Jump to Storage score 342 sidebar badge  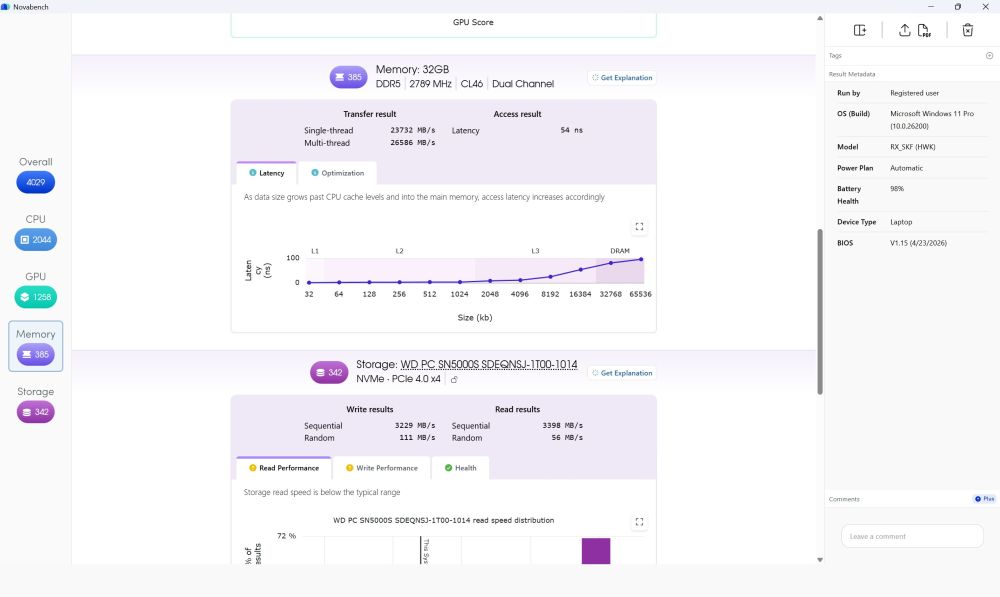[36, 412]
